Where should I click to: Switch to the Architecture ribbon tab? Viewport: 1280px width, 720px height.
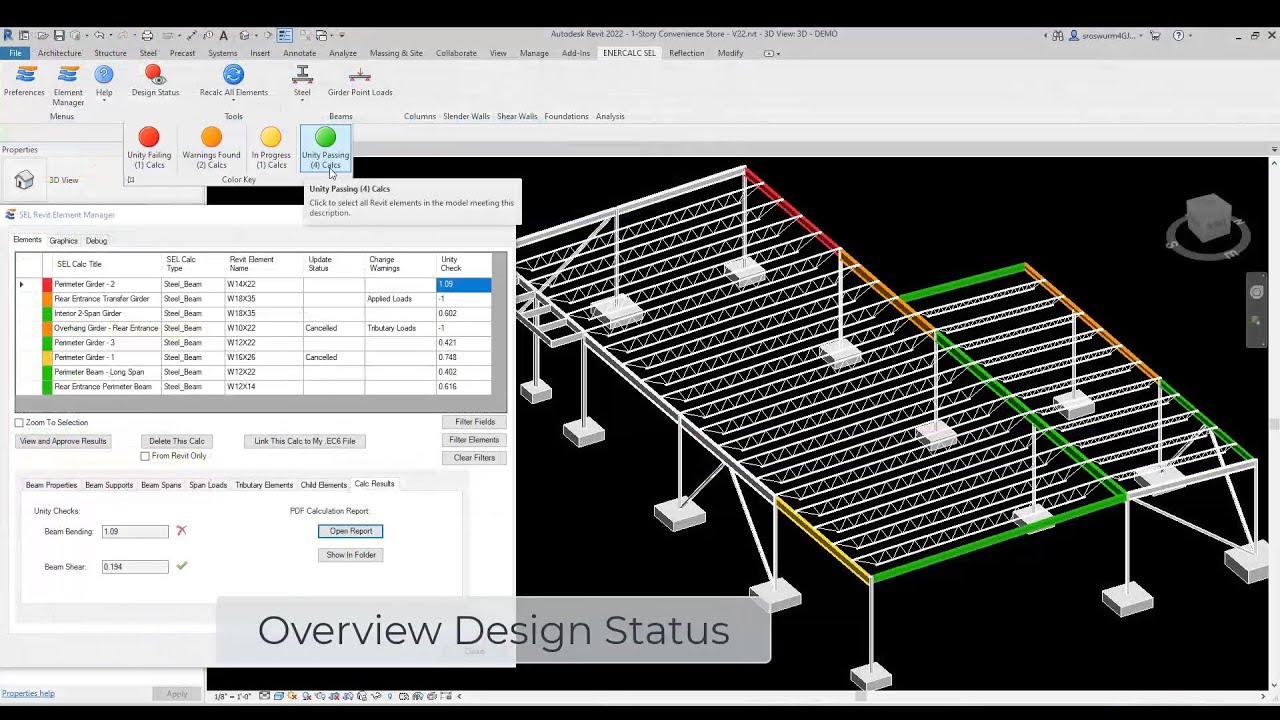60,53
